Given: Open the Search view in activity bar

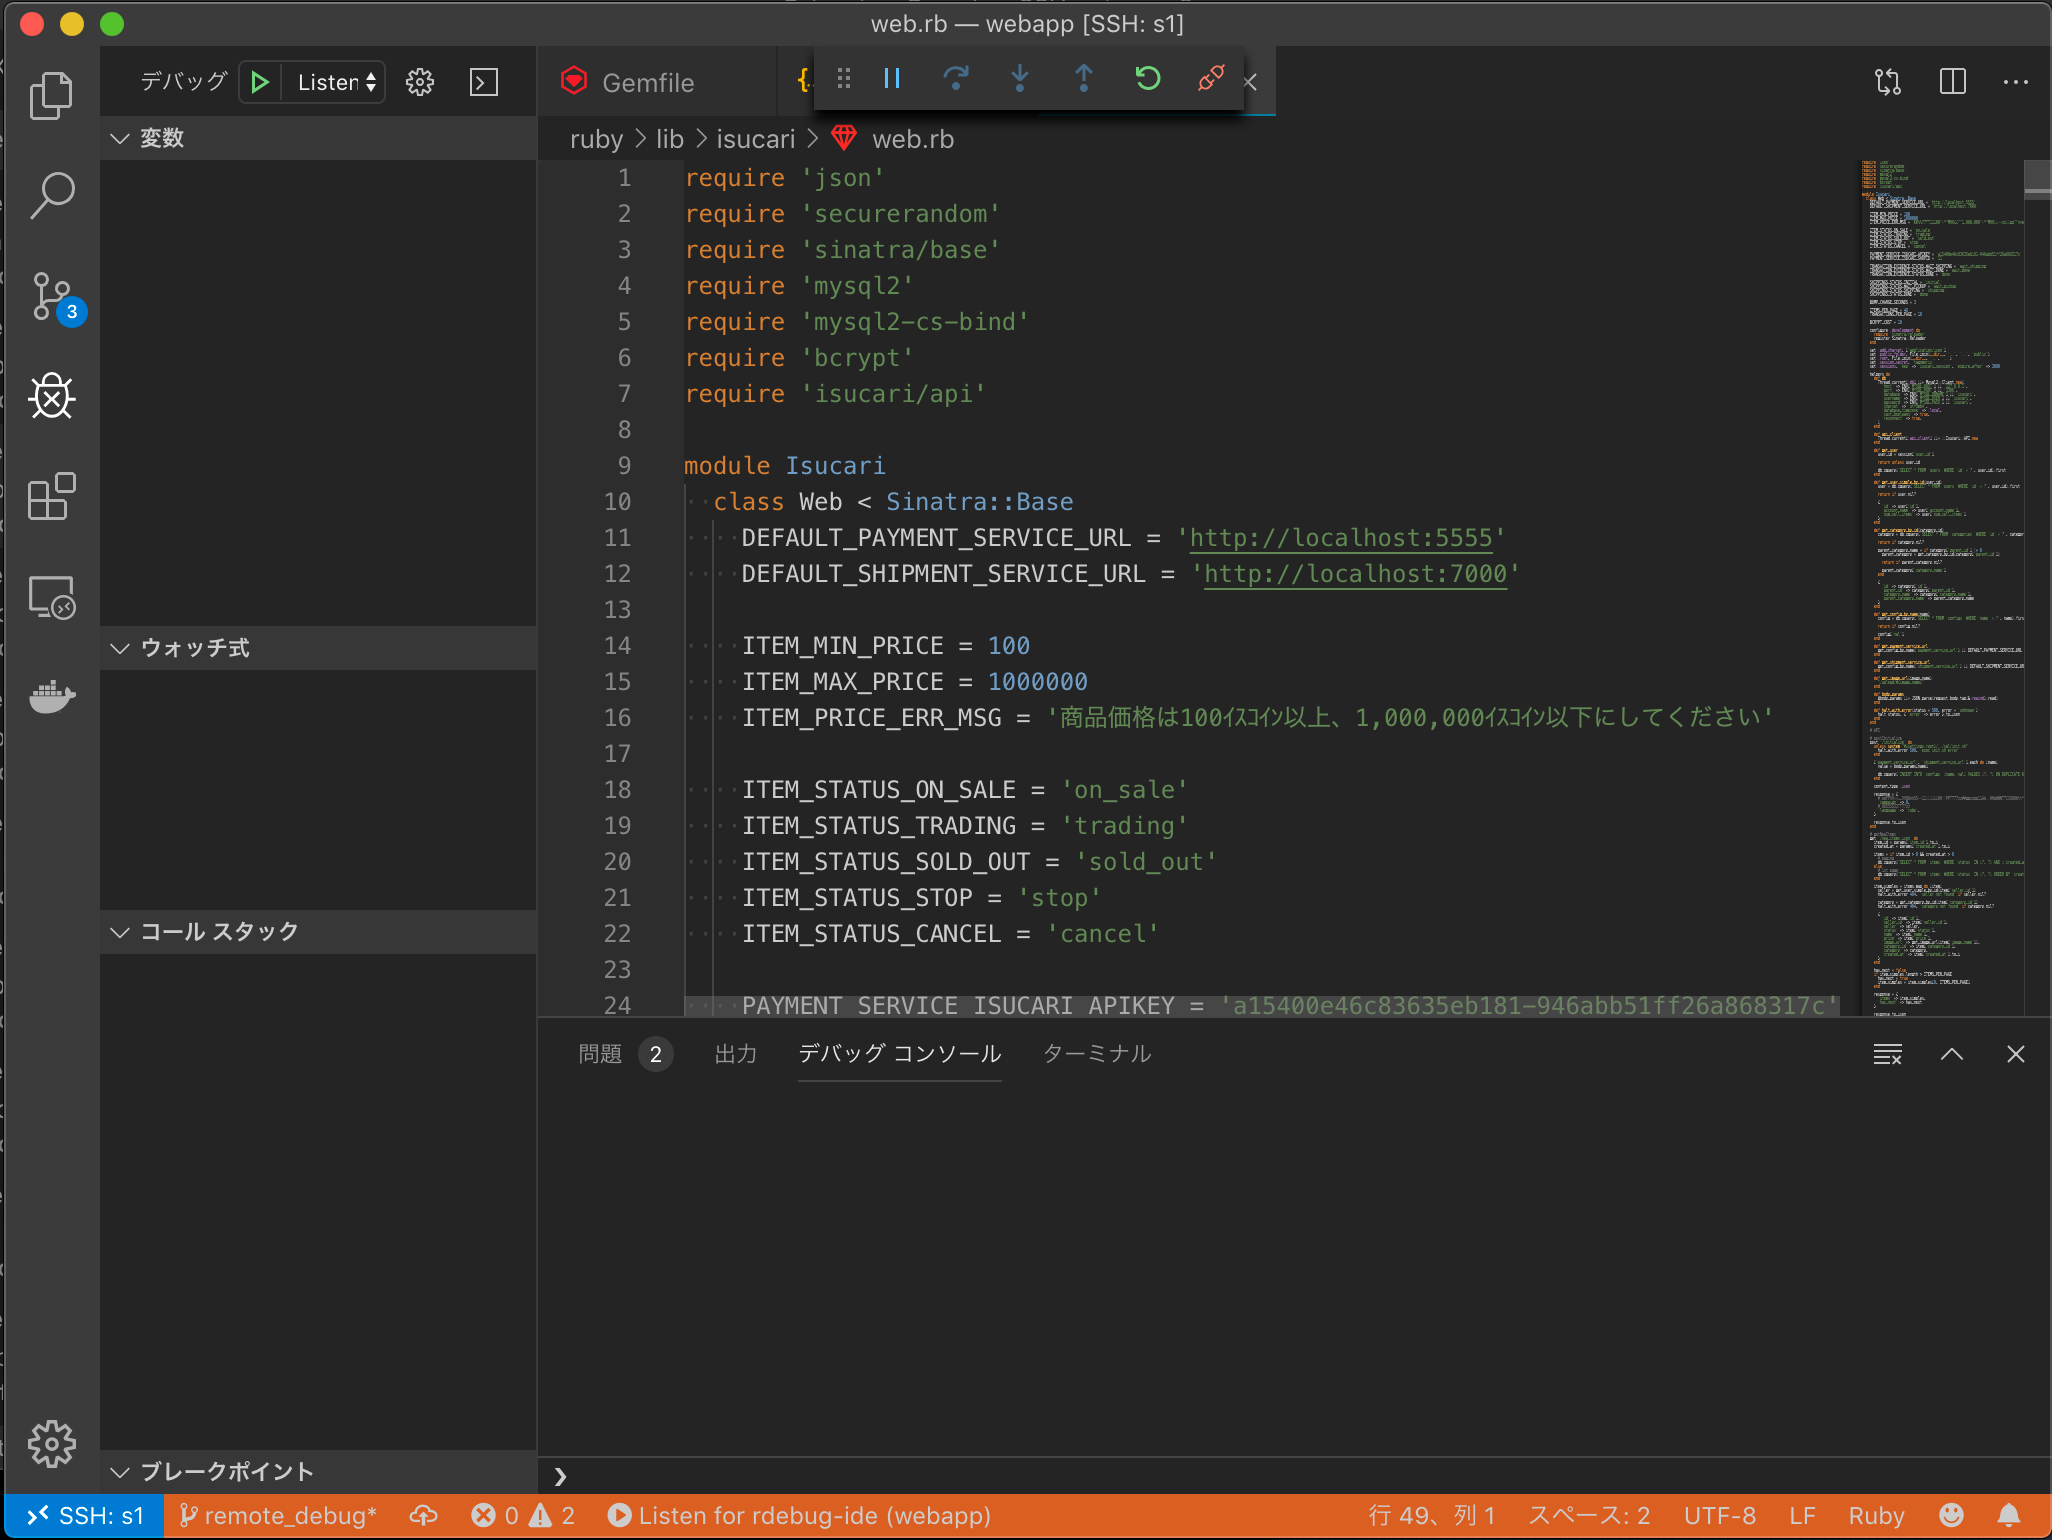Looking at the screenshot, I should point(51,196).
